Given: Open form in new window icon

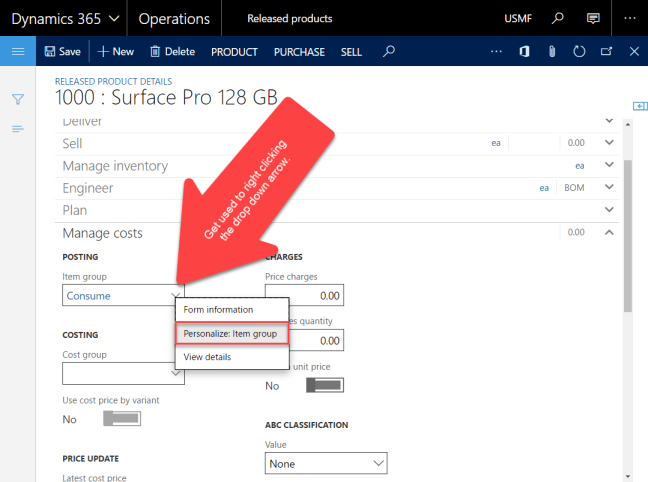Looking at the screenshot, I should tap(606, 51).
